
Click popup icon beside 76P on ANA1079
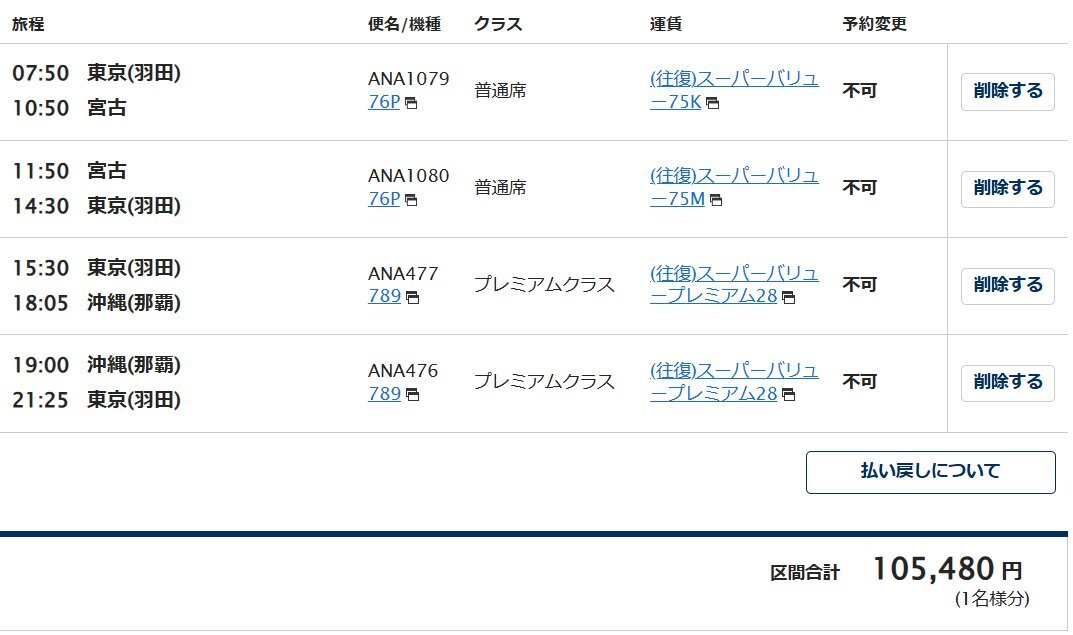click(x=411, y=103)
